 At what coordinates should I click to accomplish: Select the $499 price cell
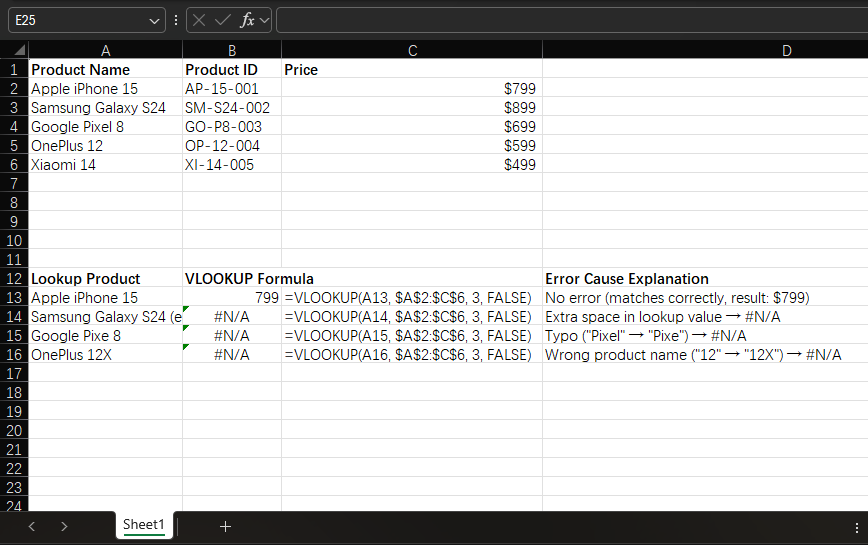pos(412,165)
